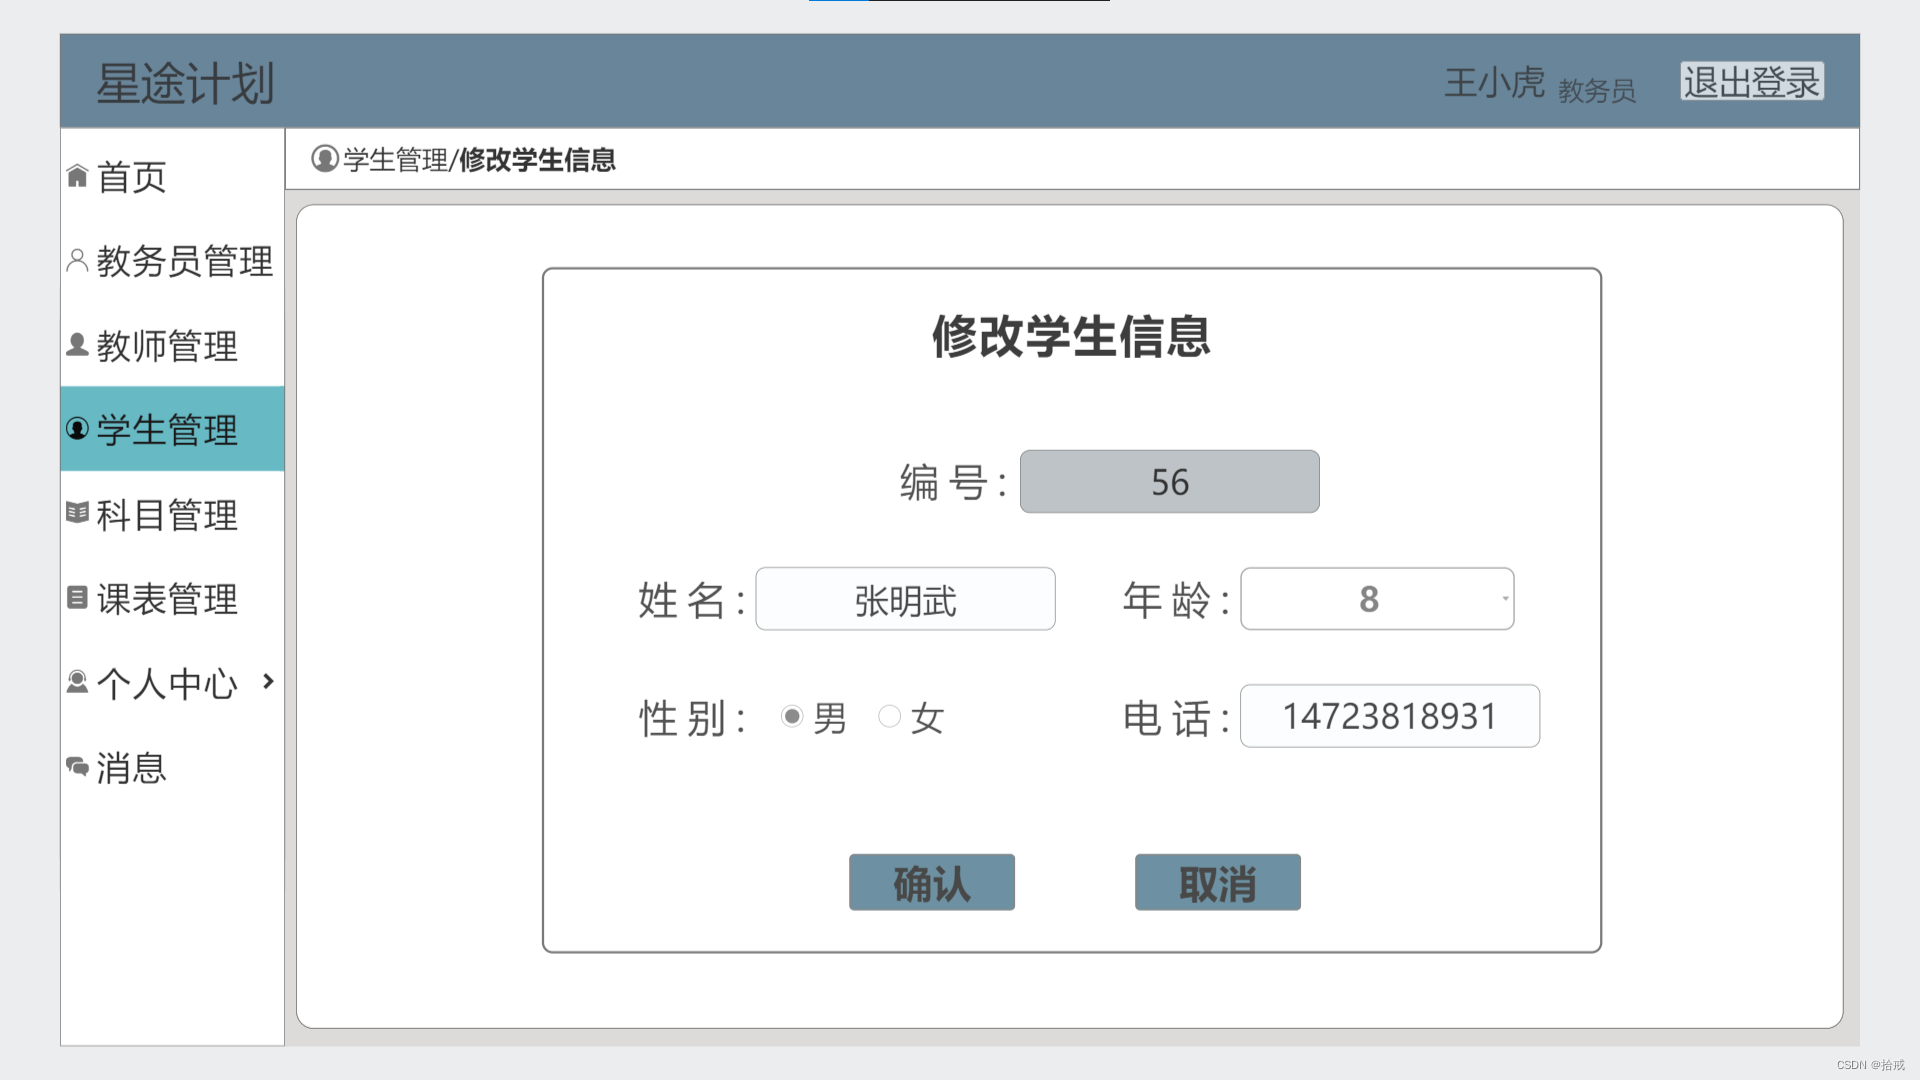
Task: Click the breadcrumb user icon before 学生管理
Action: pos(324,159)
